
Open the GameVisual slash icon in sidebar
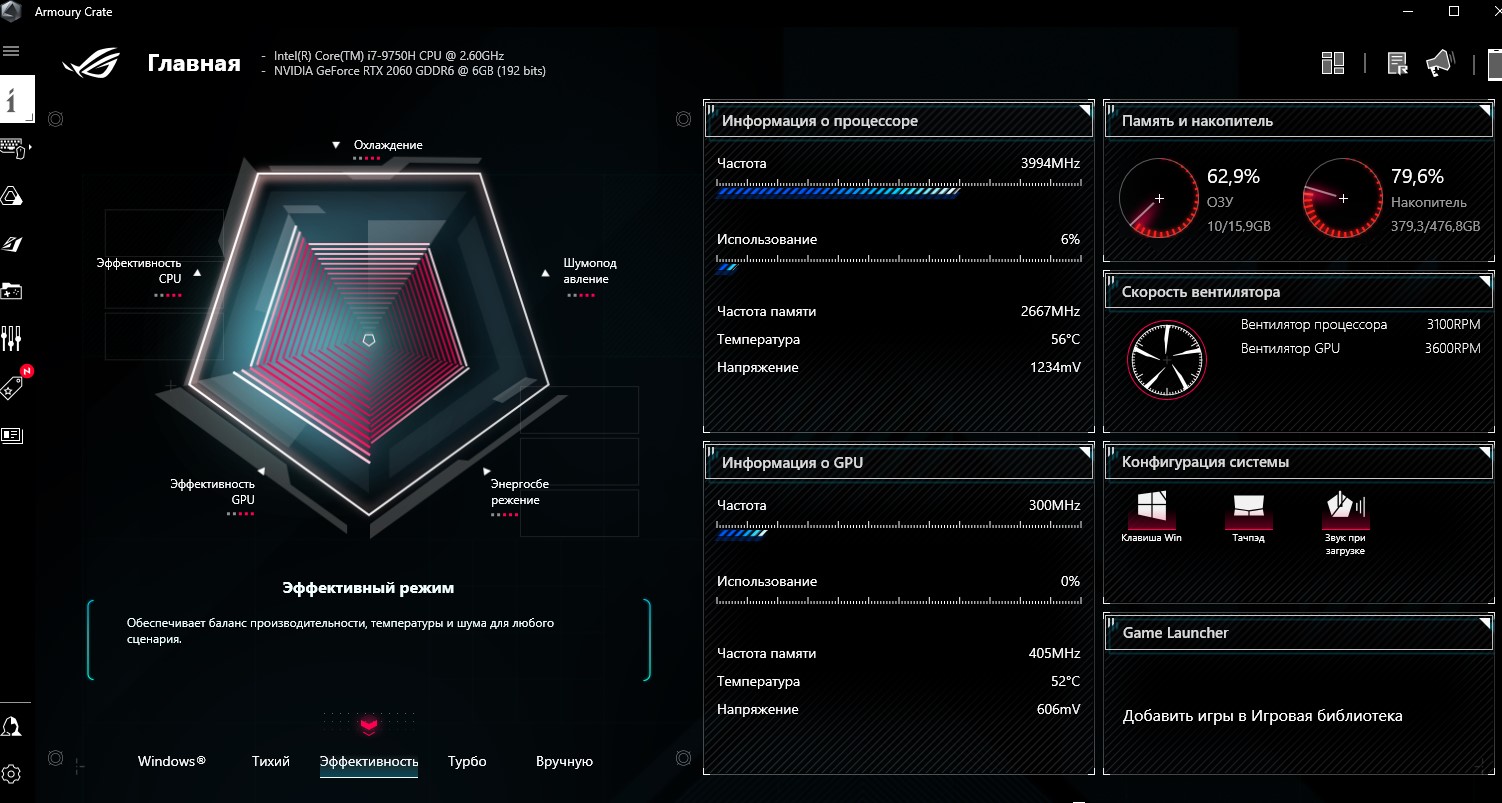click(12, 244)
